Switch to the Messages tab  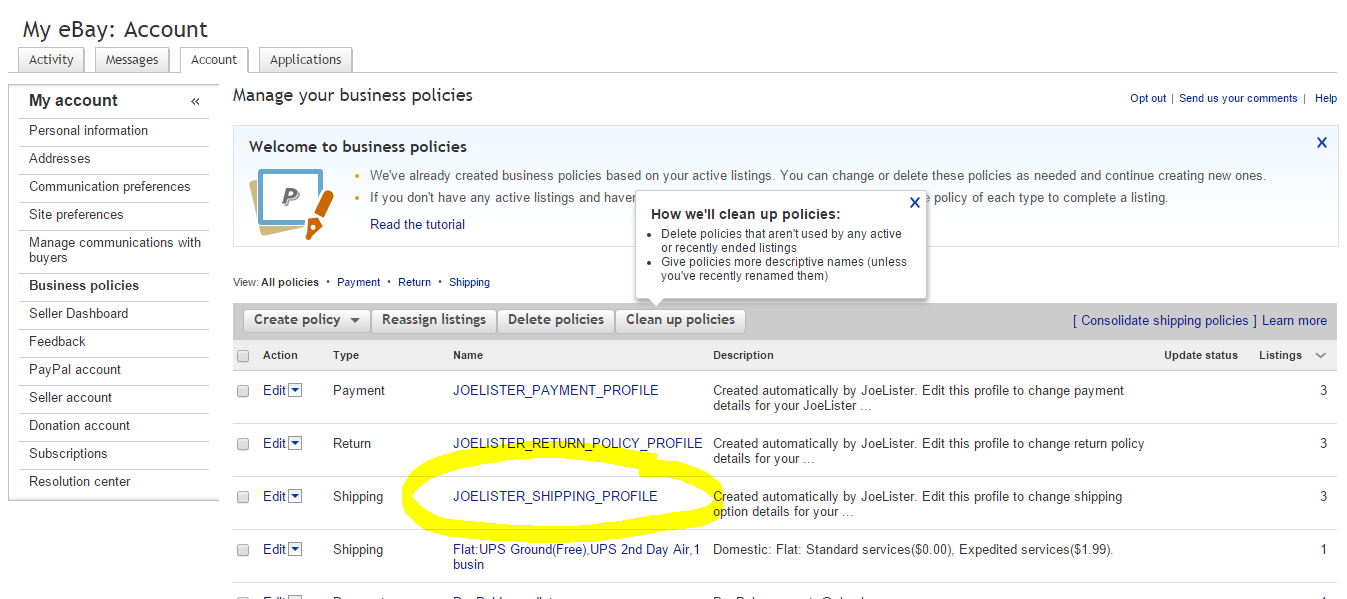pos(132,60)
